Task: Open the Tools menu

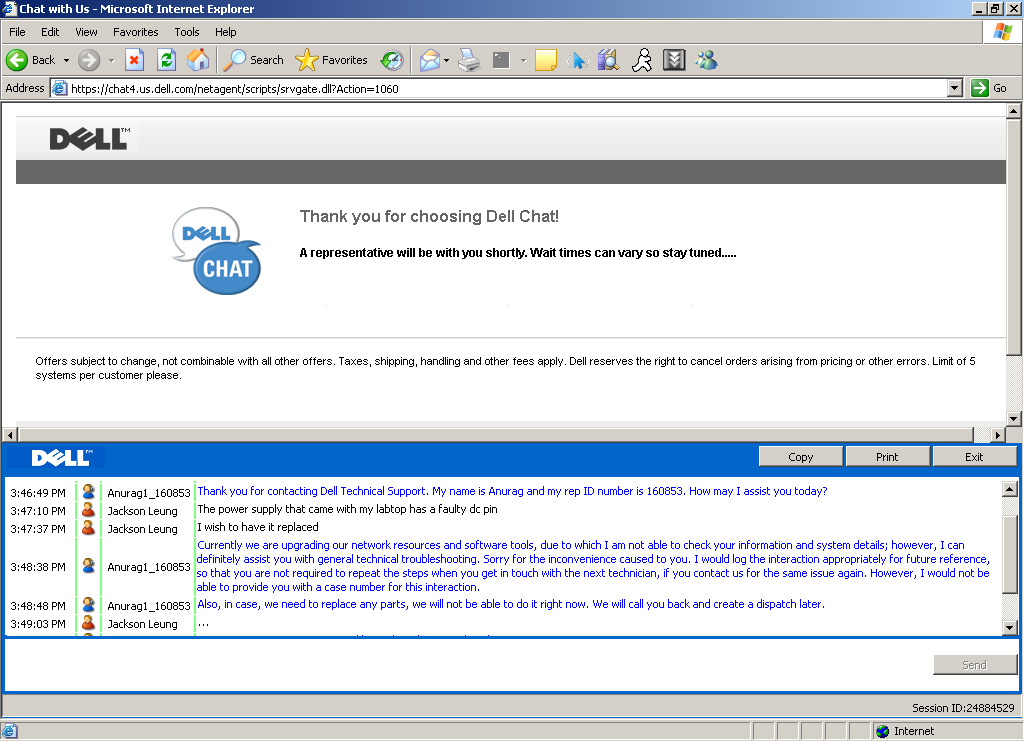Action: coord(186,32)
